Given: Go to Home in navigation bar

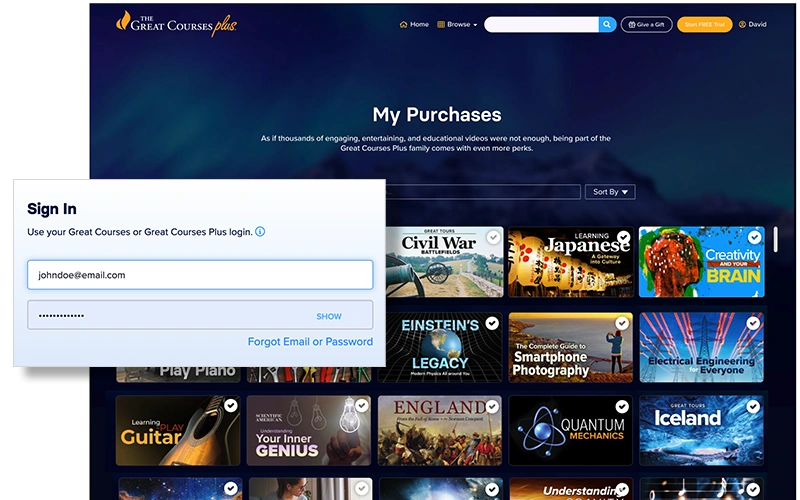Looking at the screenshot, I should click(414, 24).
